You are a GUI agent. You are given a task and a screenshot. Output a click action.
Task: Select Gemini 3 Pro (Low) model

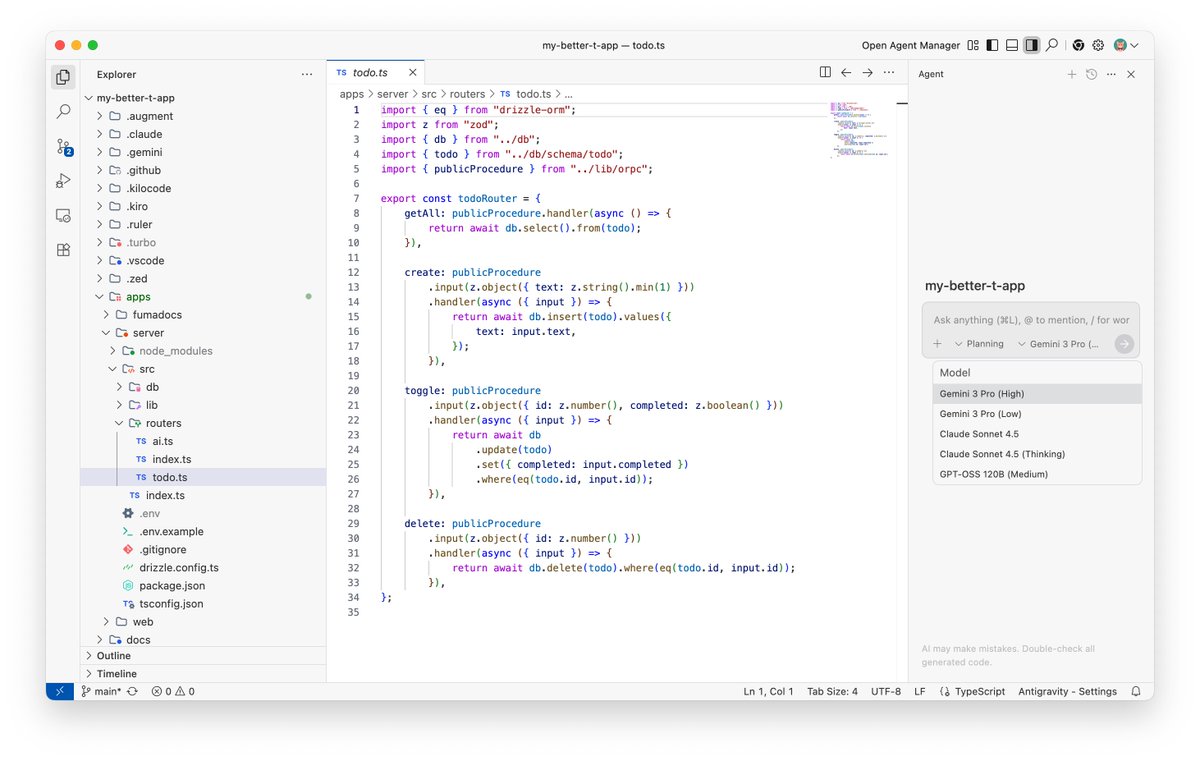1037,414
